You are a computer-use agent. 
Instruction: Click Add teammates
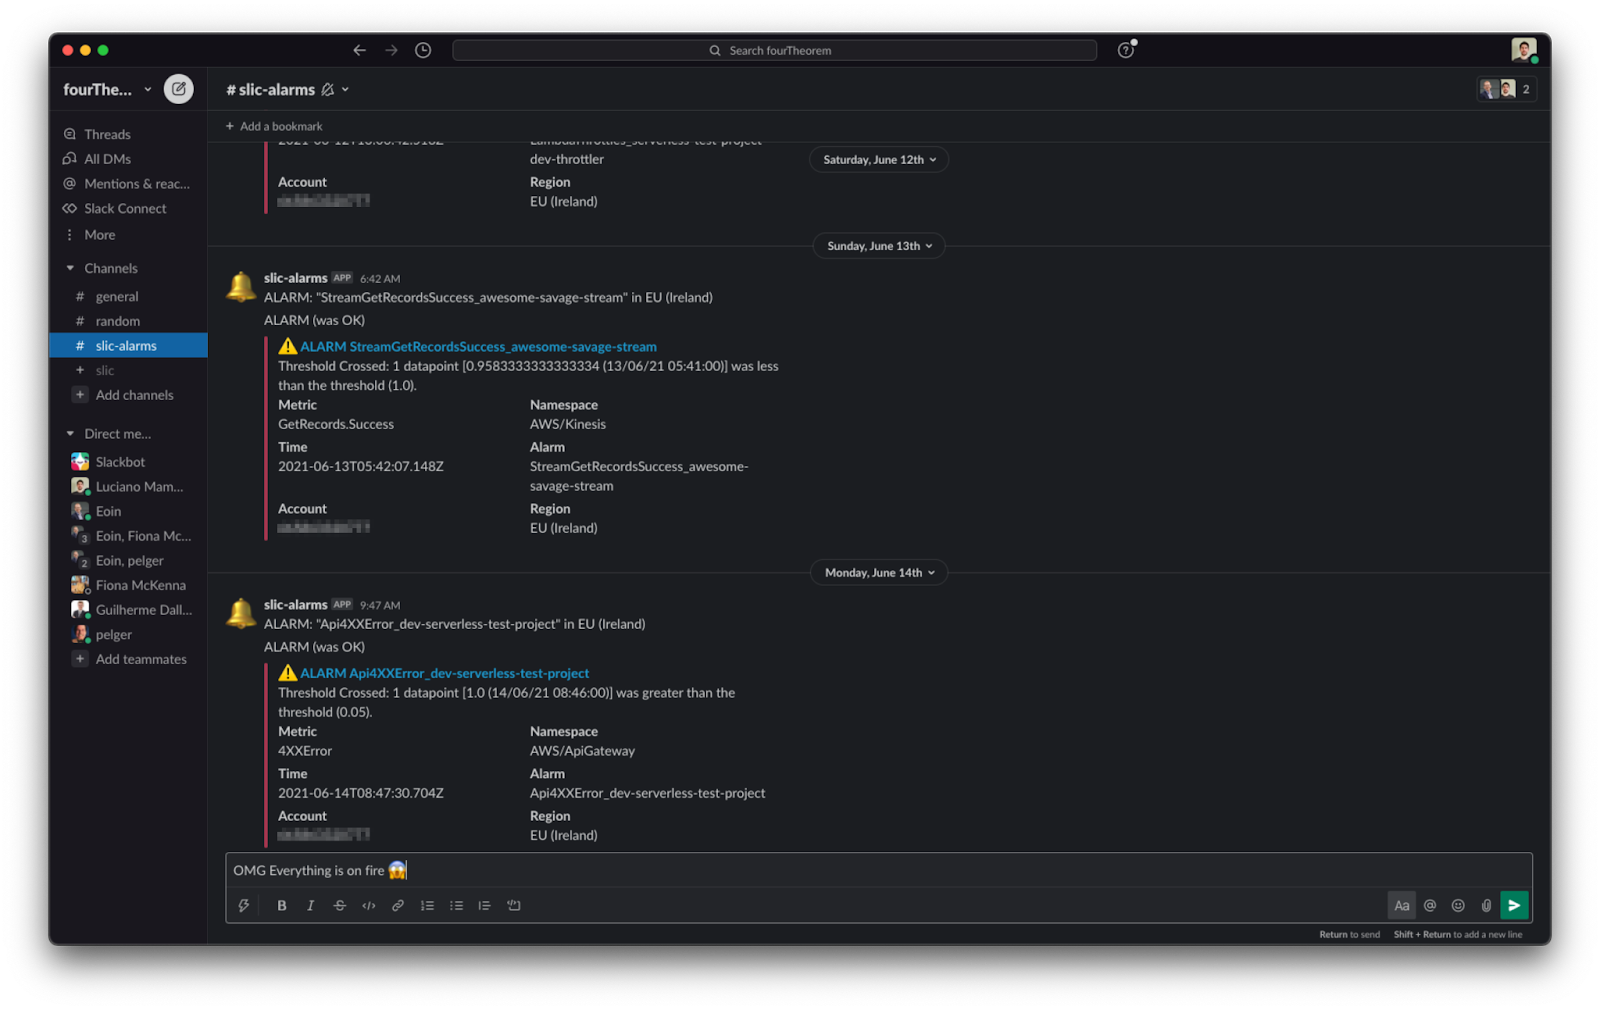(x=141, y=659)
